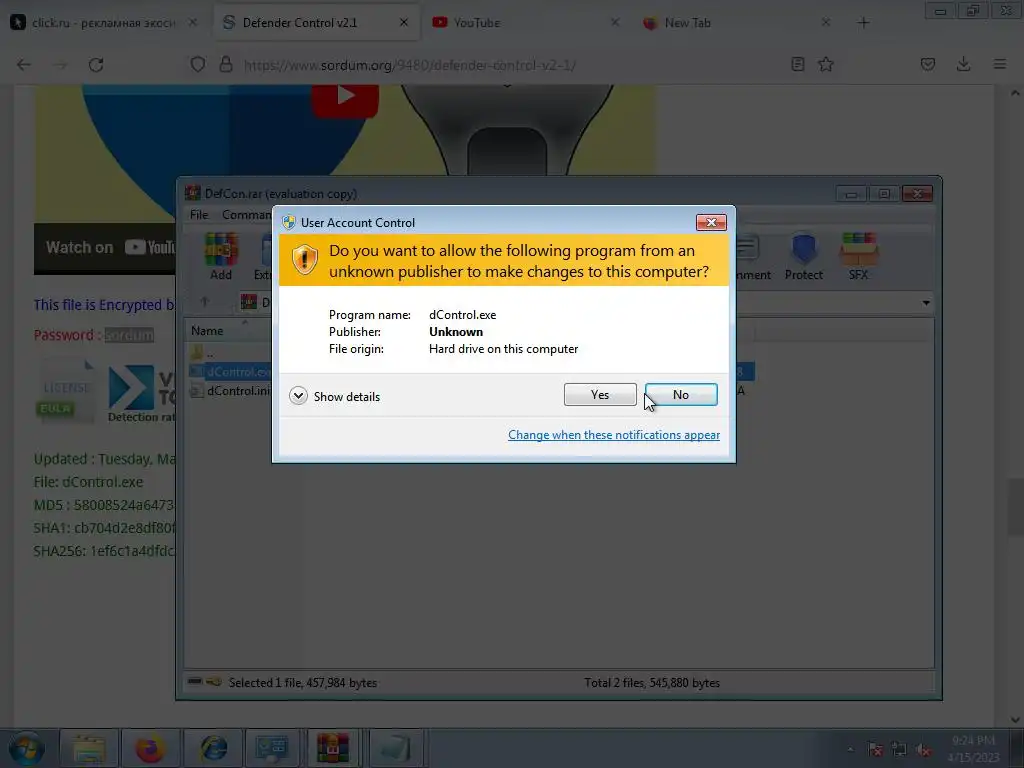Expand Show details in the UAC dialog

[x=334, y=396]
